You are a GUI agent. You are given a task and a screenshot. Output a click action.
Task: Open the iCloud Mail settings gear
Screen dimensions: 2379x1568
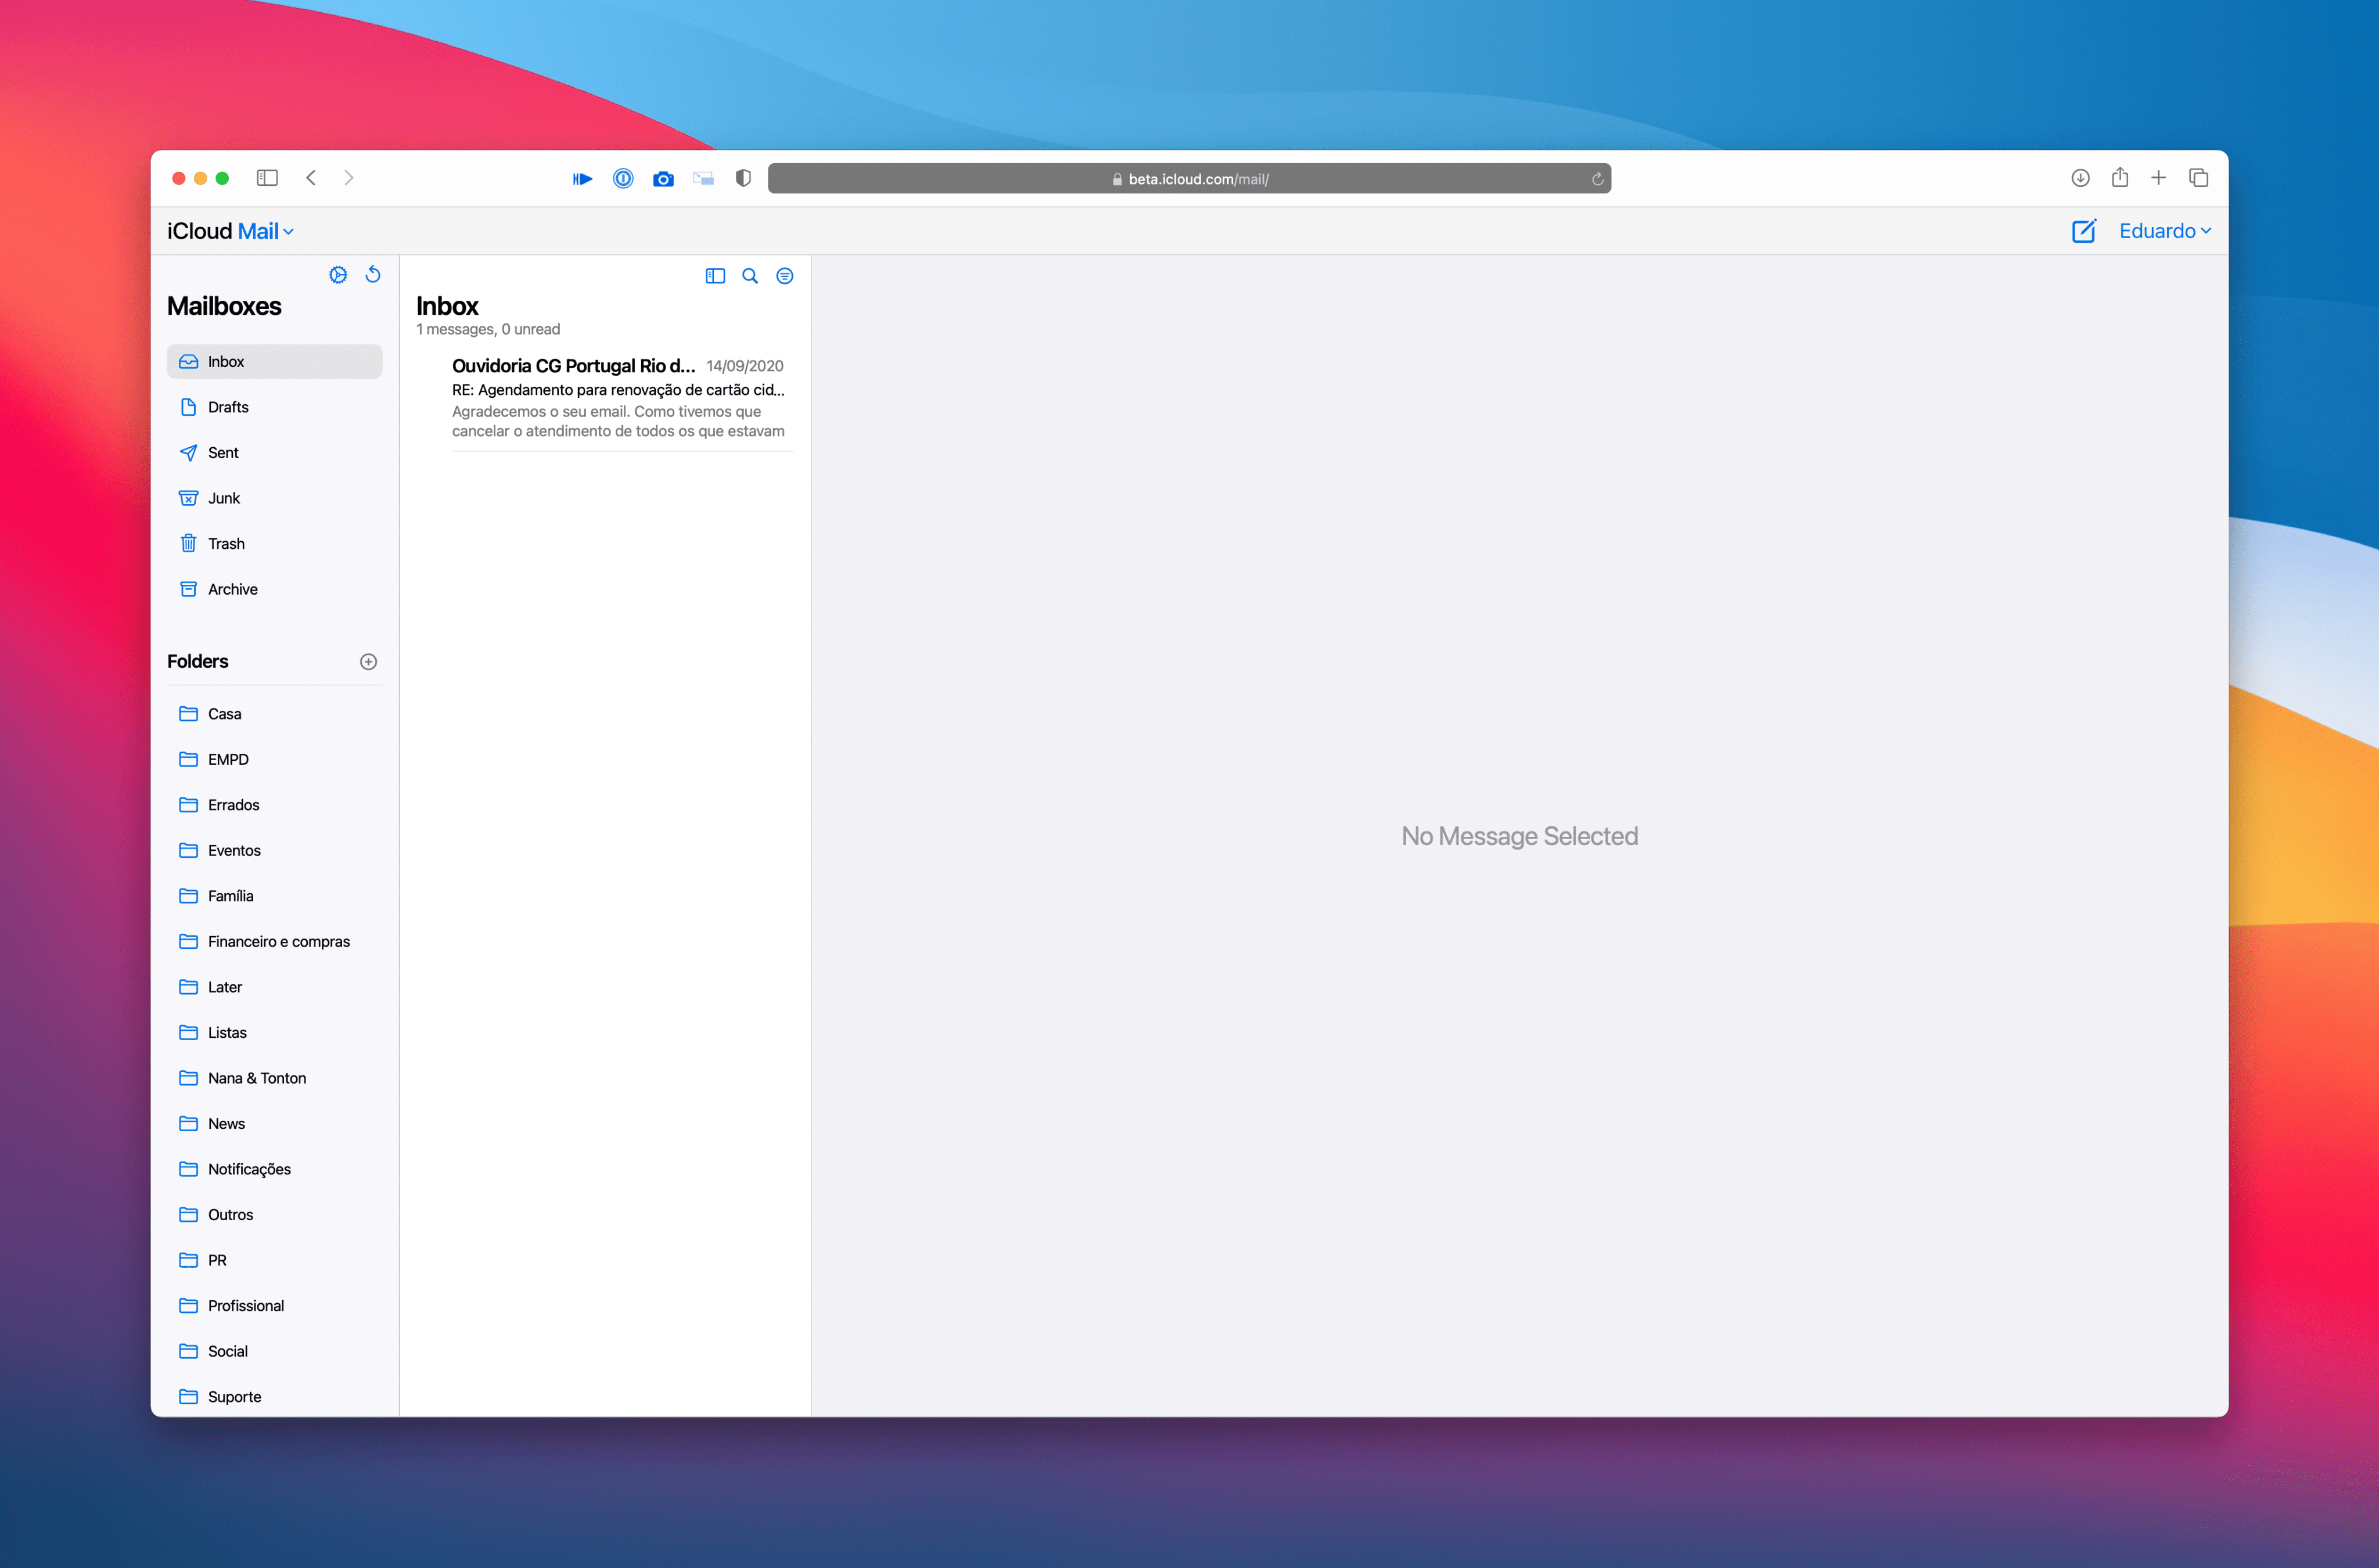(x=337, y=274)
